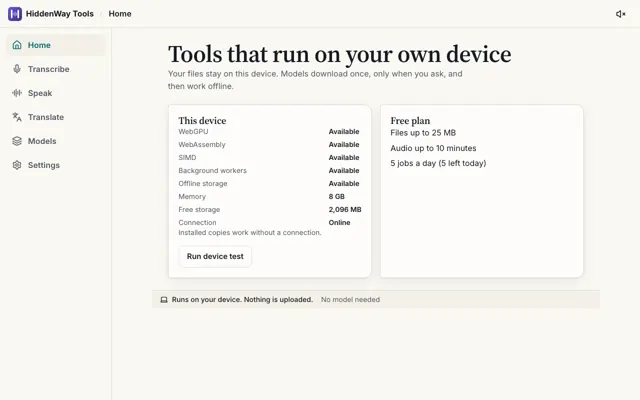Run the device test
The image size is (640, 400).
click(x=215, y=256)
